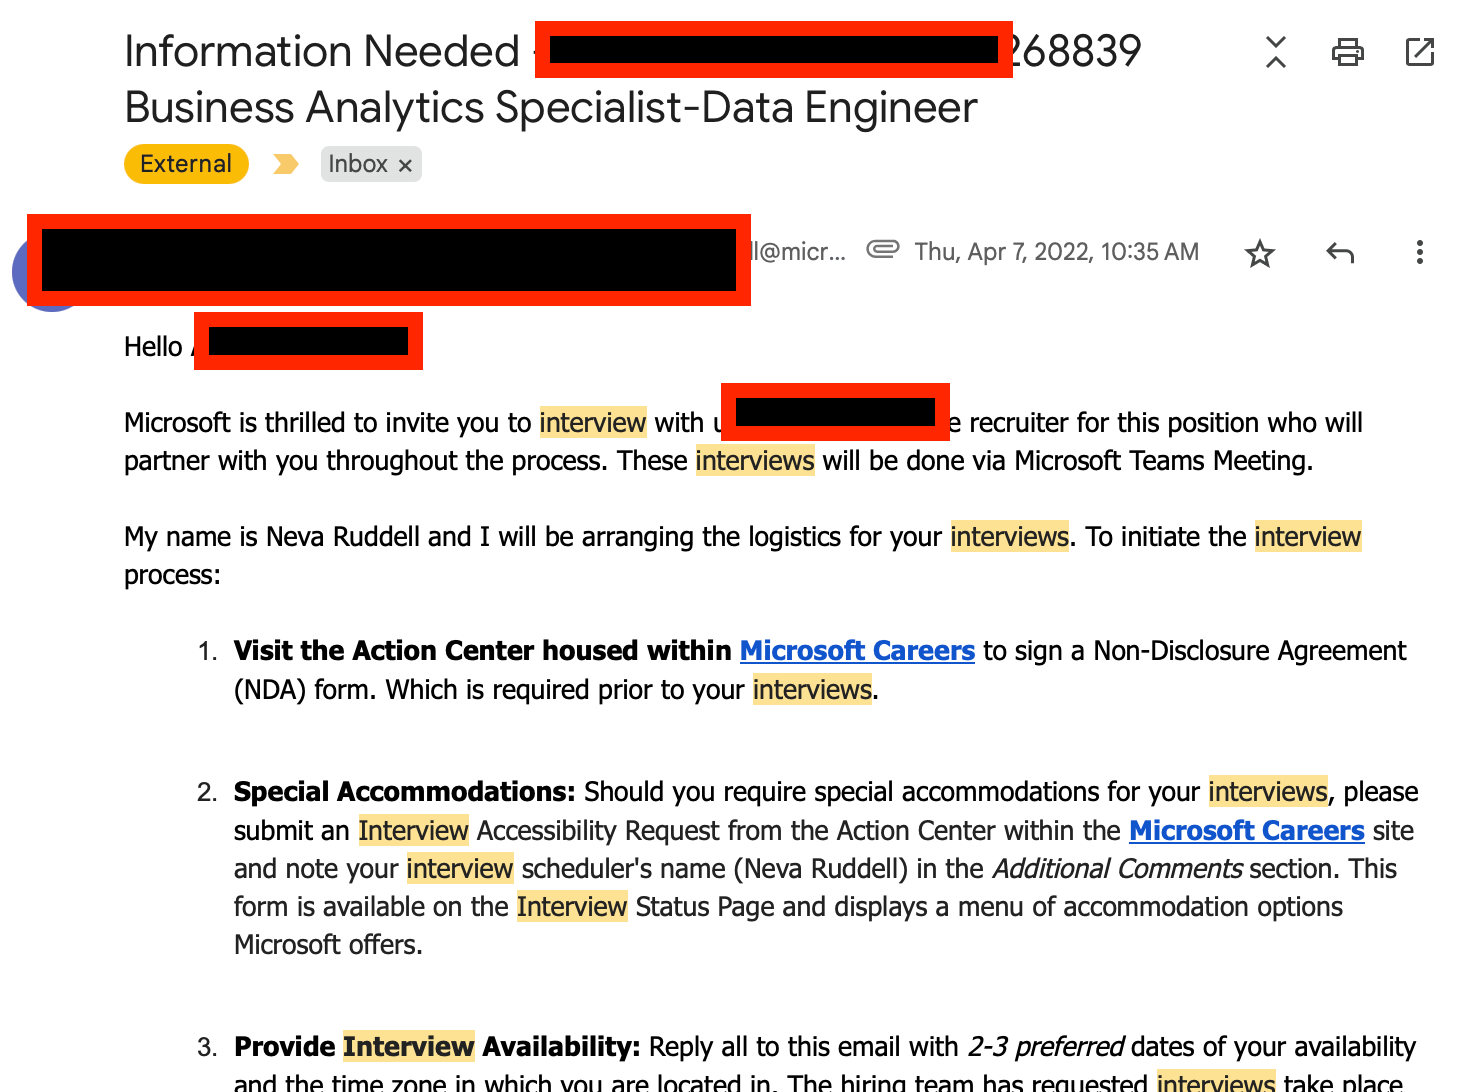Open Microsoft Careers link in Special Accommodations
Image resolution: width=1458 pixels, height=1092 pixels.
1246,831
